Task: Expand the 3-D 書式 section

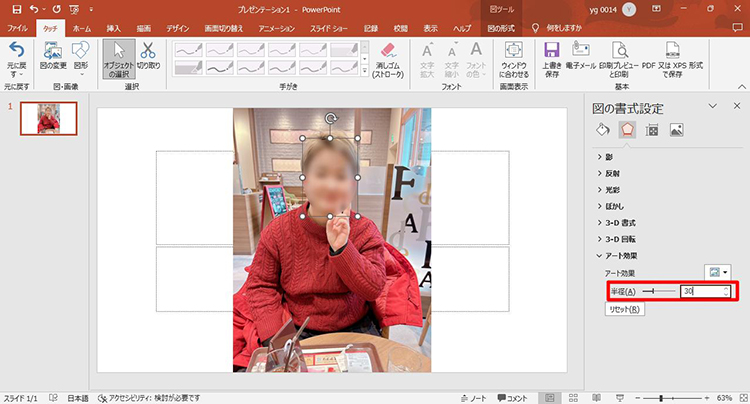Action: (620, 221)
